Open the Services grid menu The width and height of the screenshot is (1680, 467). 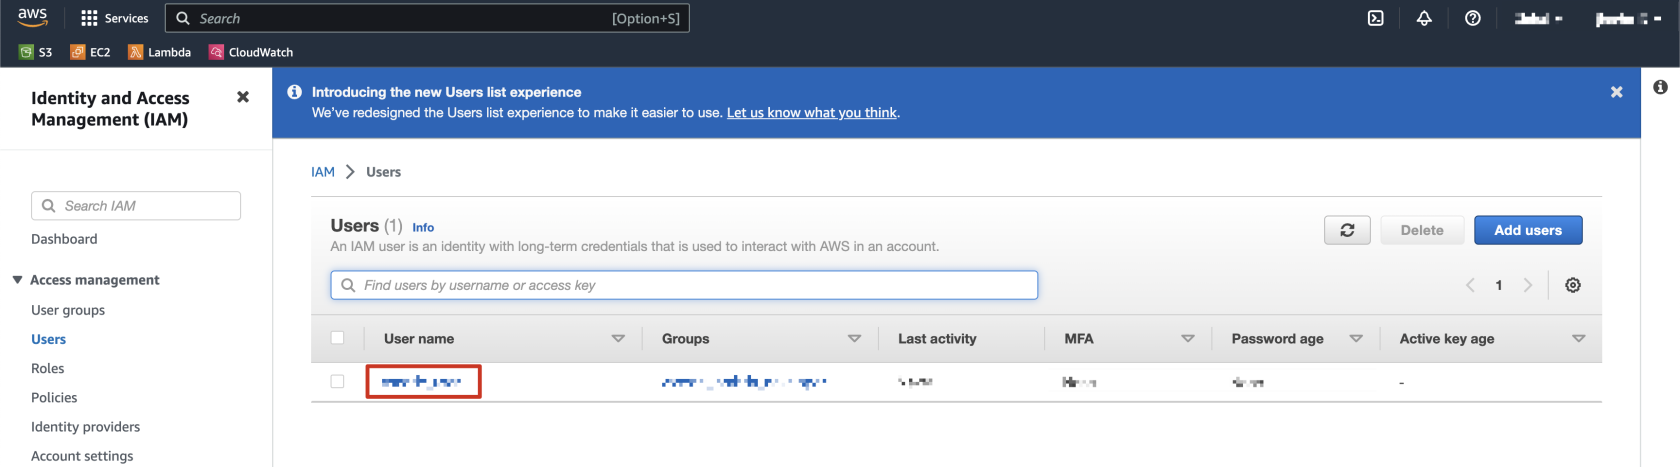[x=114, y=18]
